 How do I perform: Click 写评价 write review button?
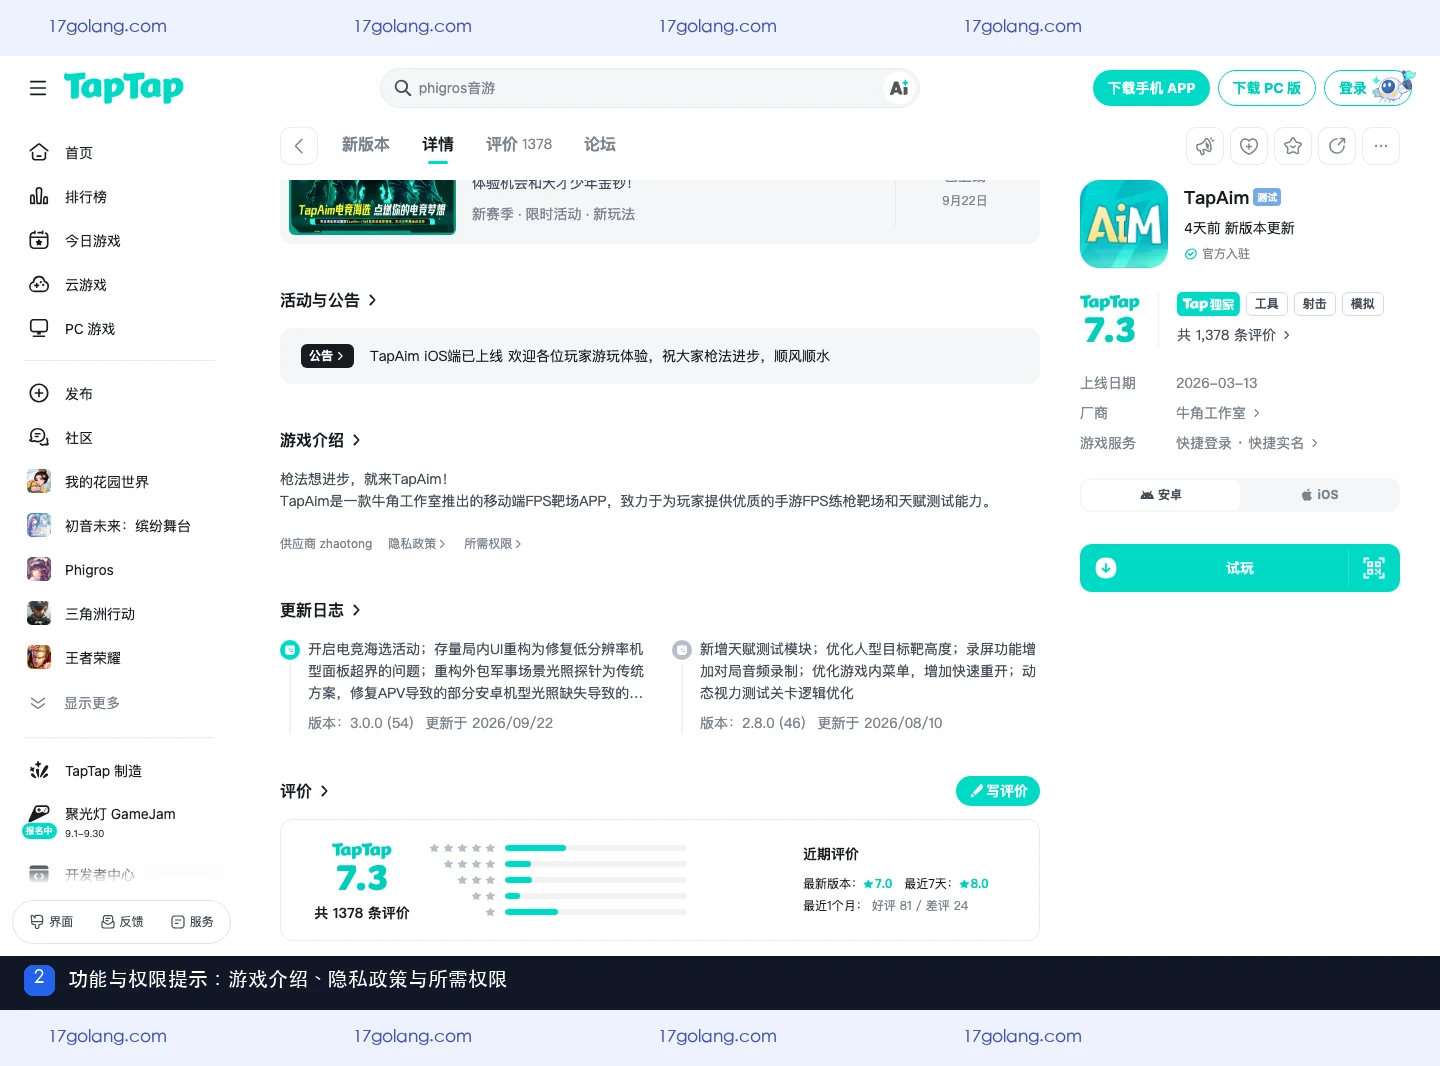coord(998,791)
